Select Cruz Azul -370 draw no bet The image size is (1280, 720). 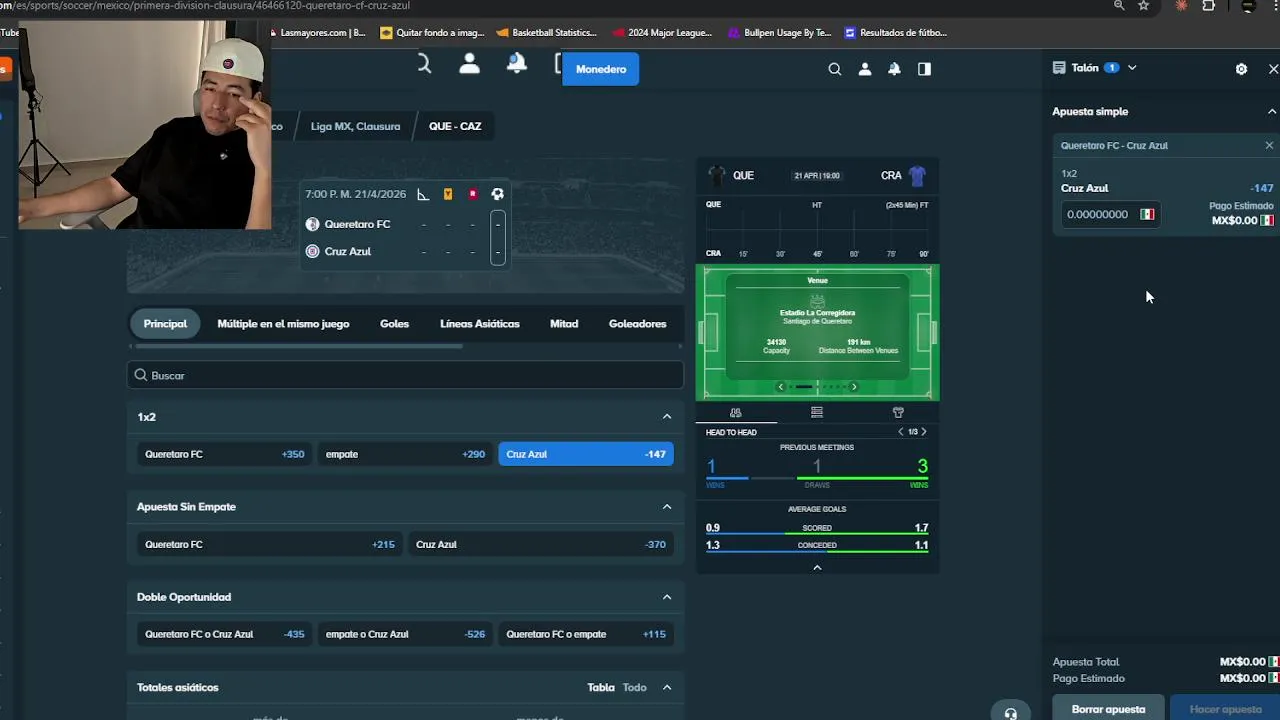(541, 544)
